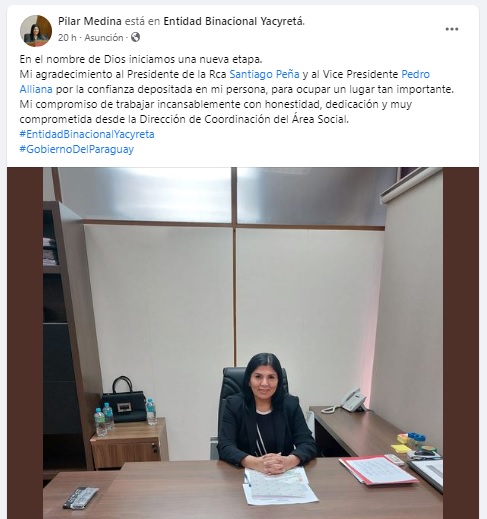Click the 'Alliana' tagged name on second line
This screenshot has height=519, width=487.
pos(36,89)
